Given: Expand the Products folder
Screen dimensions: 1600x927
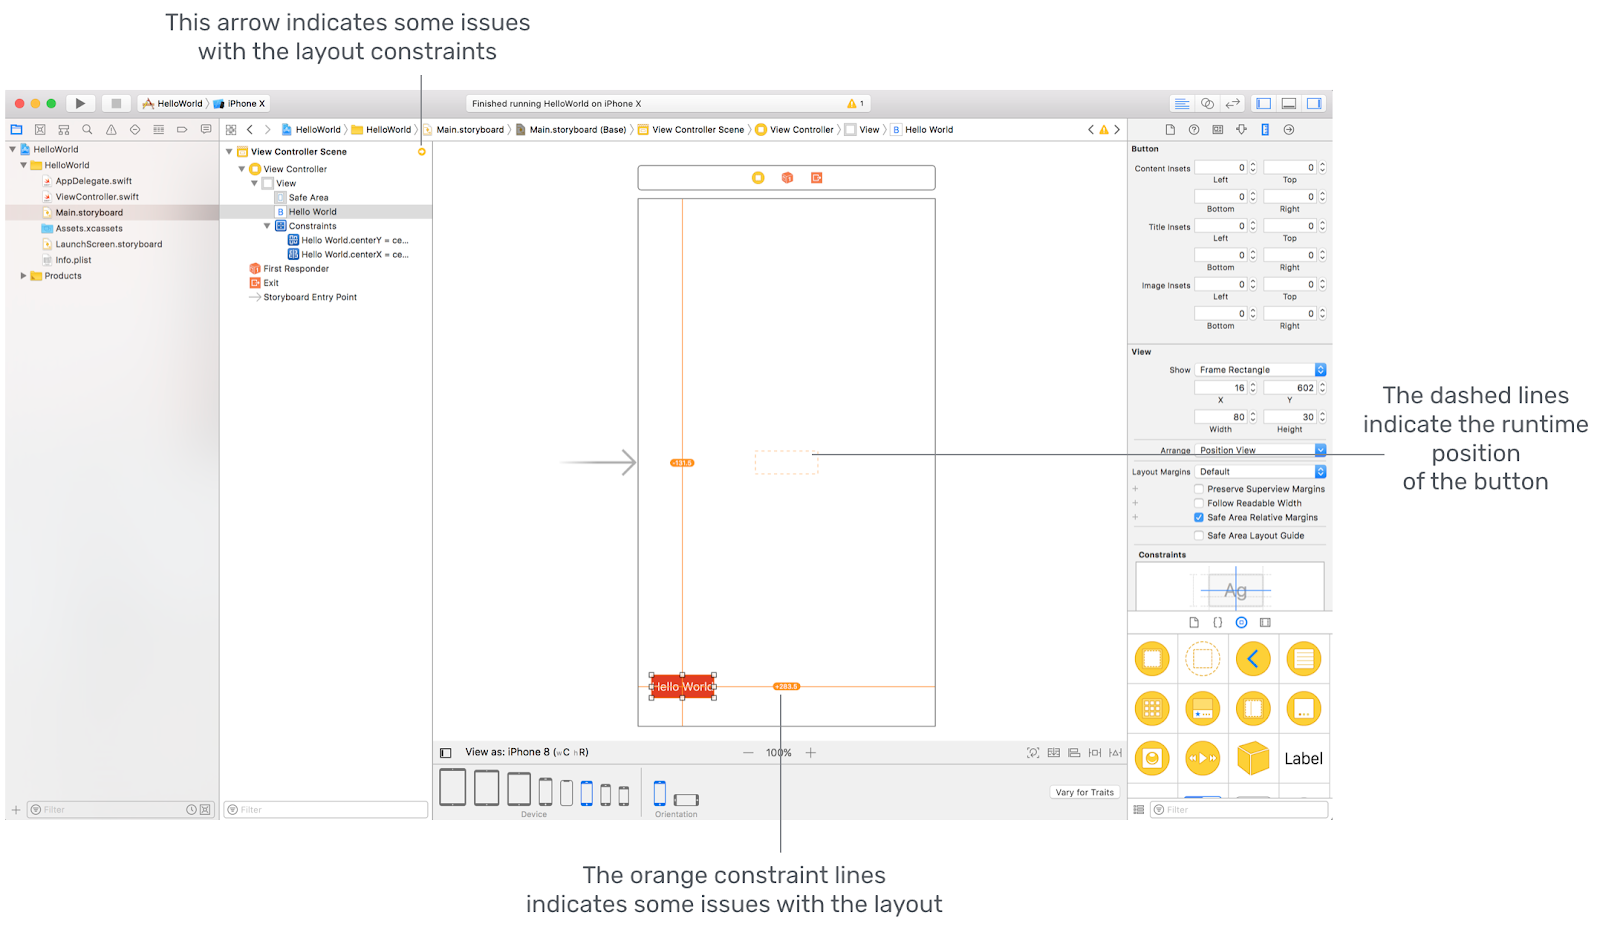Looking at the screenshot, I should tap(23, 275).
